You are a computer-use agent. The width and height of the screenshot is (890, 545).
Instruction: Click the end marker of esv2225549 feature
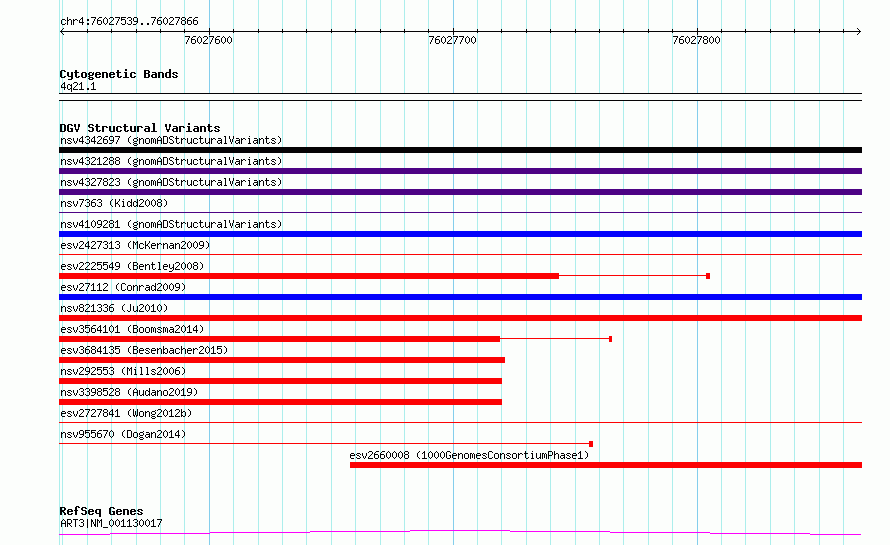tap(708, 276)
